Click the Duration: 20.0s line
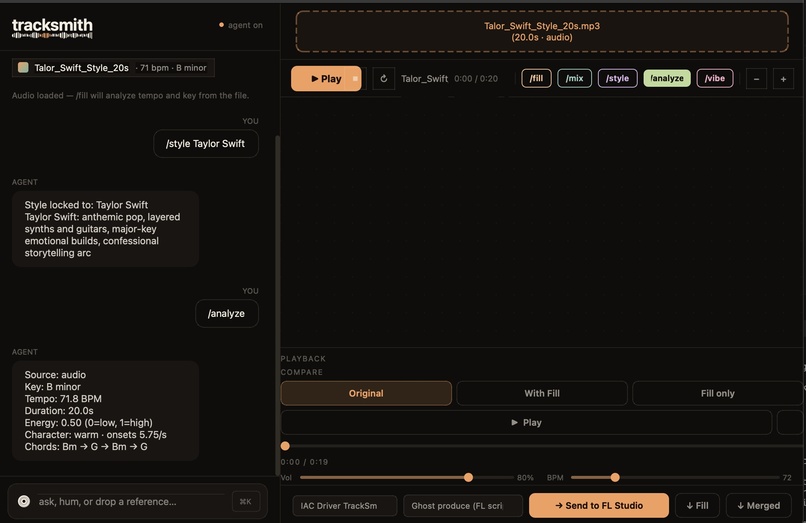The width and height of the screenshot is (806, 523). [x=59, y=411]
